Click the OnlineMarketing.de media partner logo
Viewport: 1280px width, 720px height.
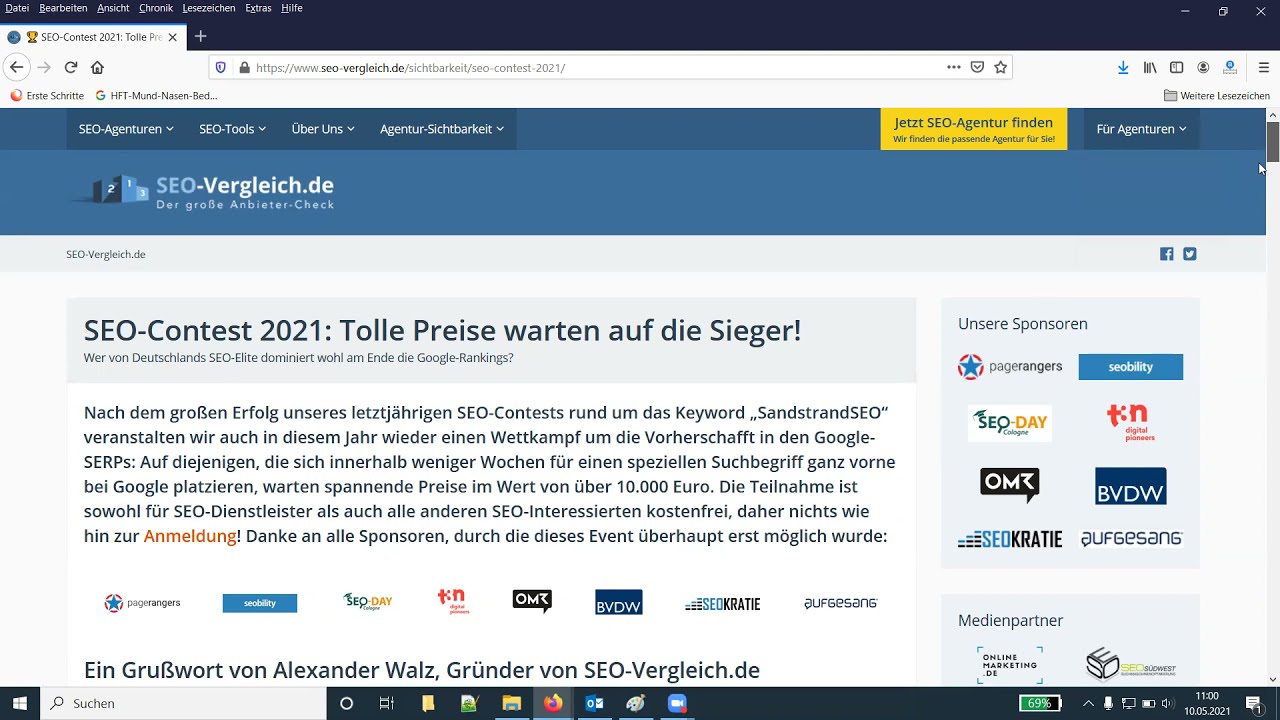(1010, 665)
